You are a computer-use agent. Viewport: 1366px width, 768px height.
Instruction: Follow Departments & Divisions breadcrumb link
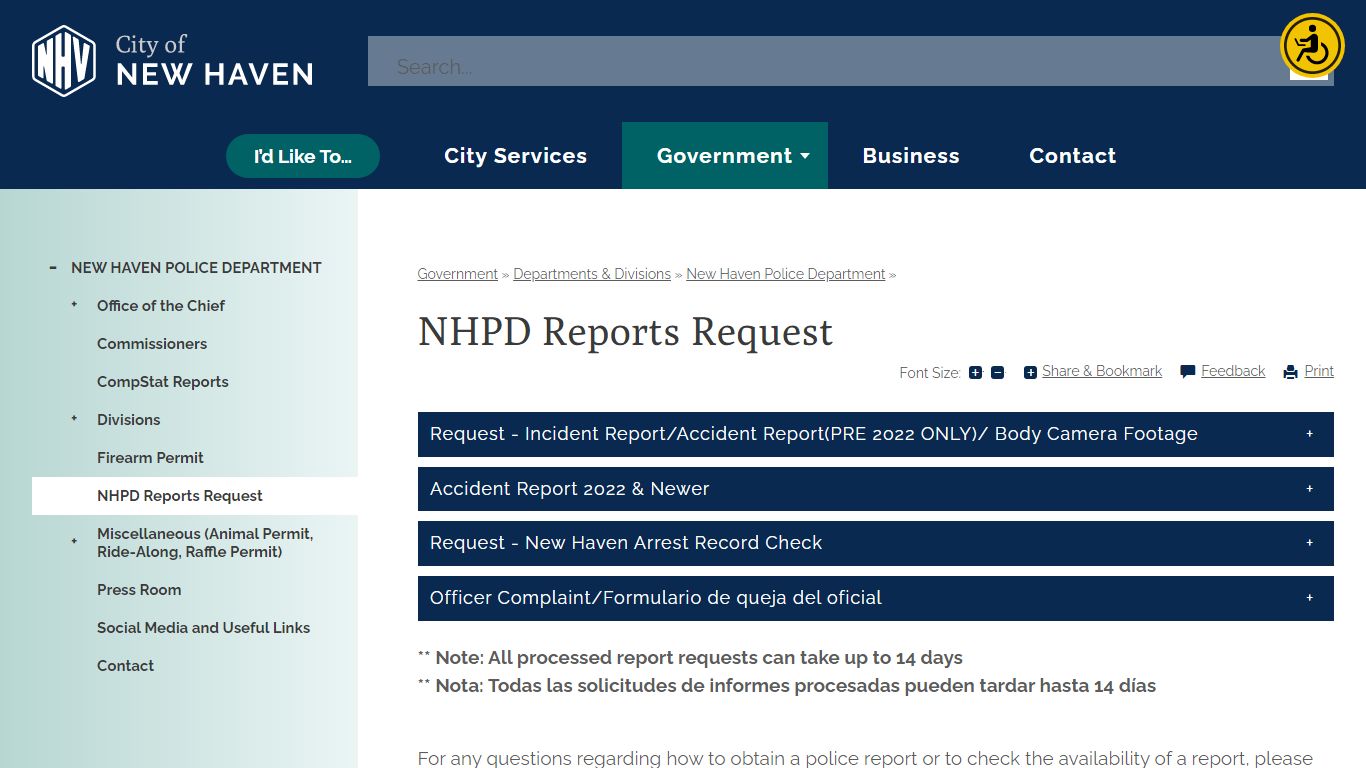(x=592, y=274)
